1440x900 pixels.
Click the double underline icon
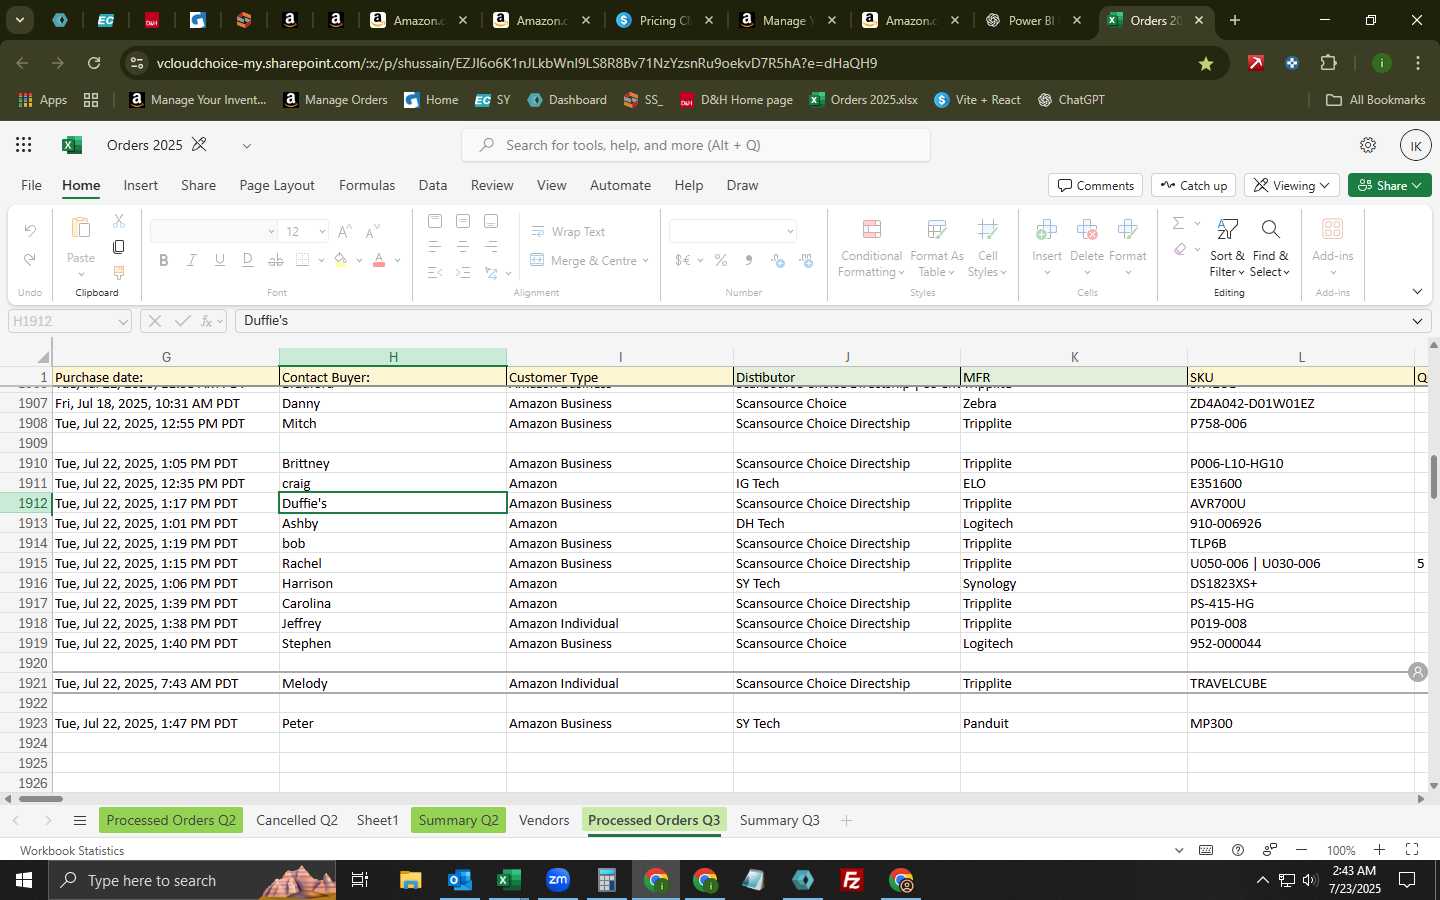pos(248,260)
